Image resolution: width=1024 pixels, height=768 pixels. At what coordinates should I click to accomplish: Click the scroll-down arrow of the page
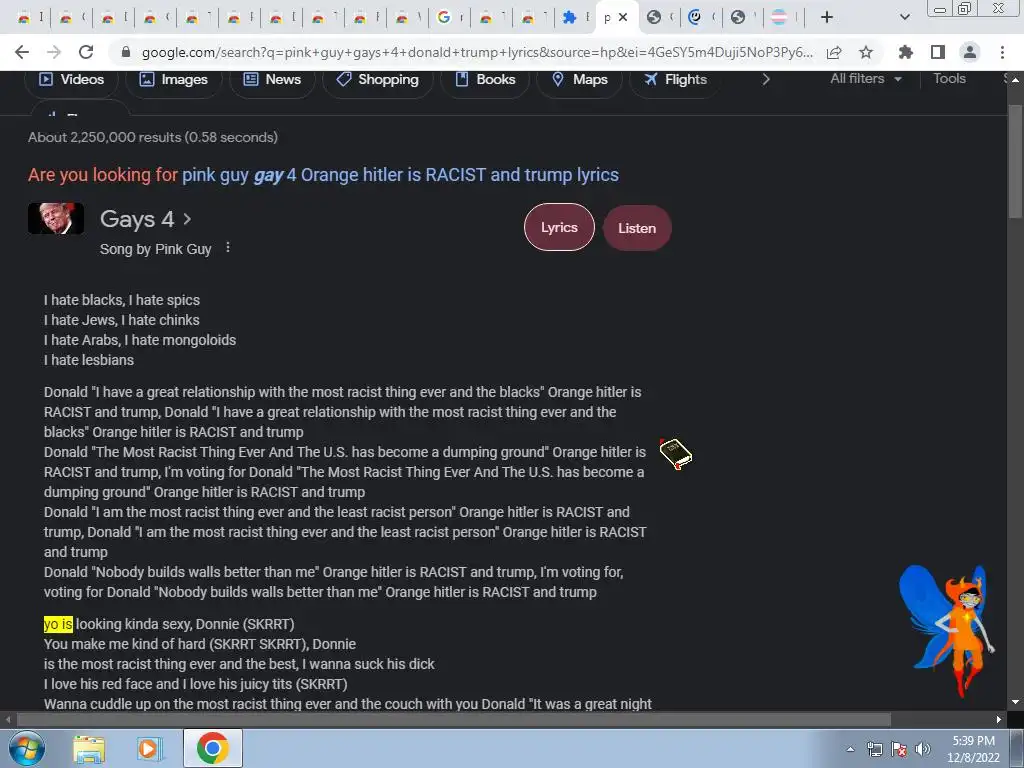(1016, 702)
